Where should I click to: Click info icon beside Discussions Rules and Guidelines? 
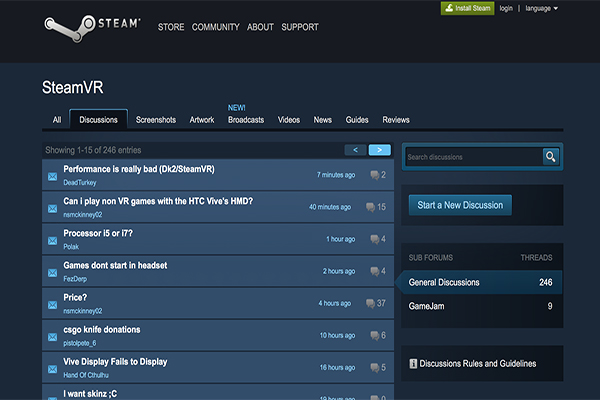413,364
